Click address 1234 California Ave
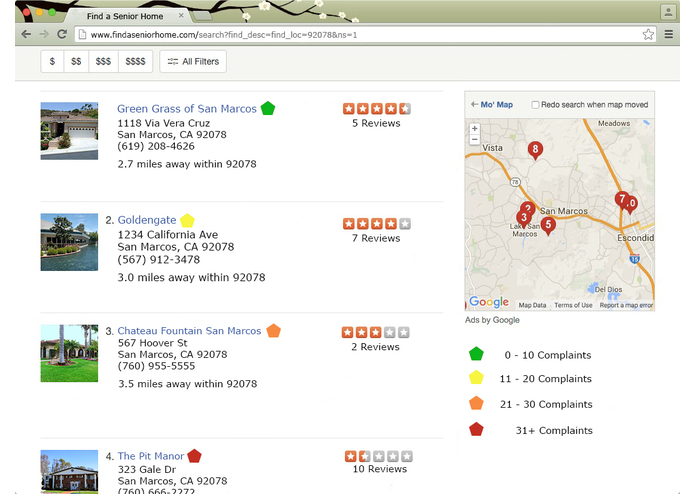695x494 pixels. pos(168,235)
